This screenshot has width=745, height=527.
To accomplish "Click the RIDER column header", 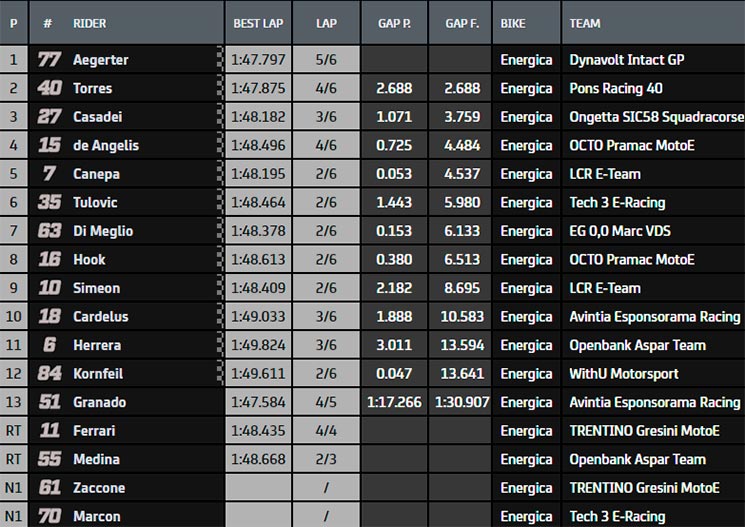I will click(x=89, y=23).
